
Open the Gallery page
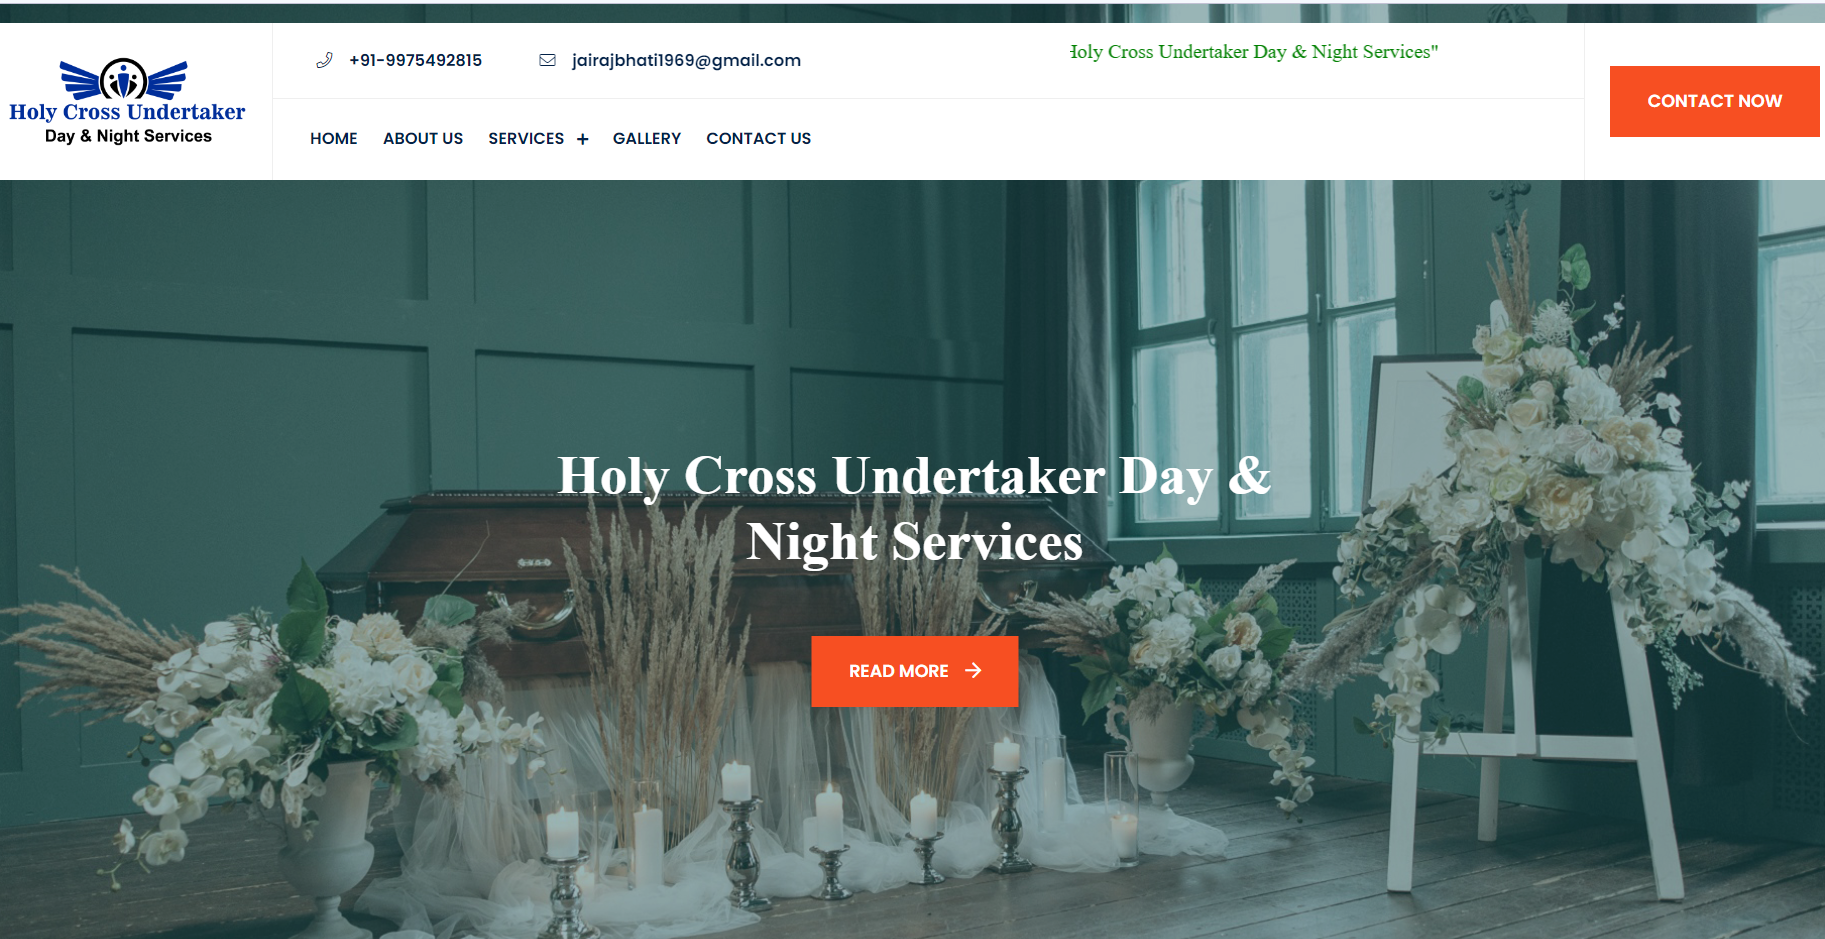646,139
